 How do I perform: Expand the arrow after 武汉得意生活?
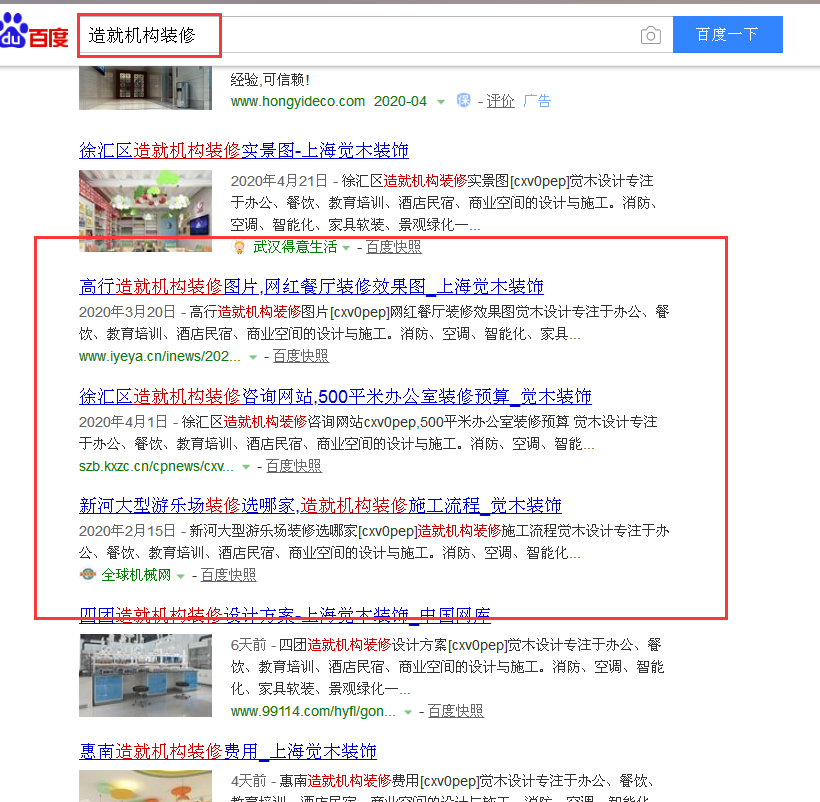point(347,248)
